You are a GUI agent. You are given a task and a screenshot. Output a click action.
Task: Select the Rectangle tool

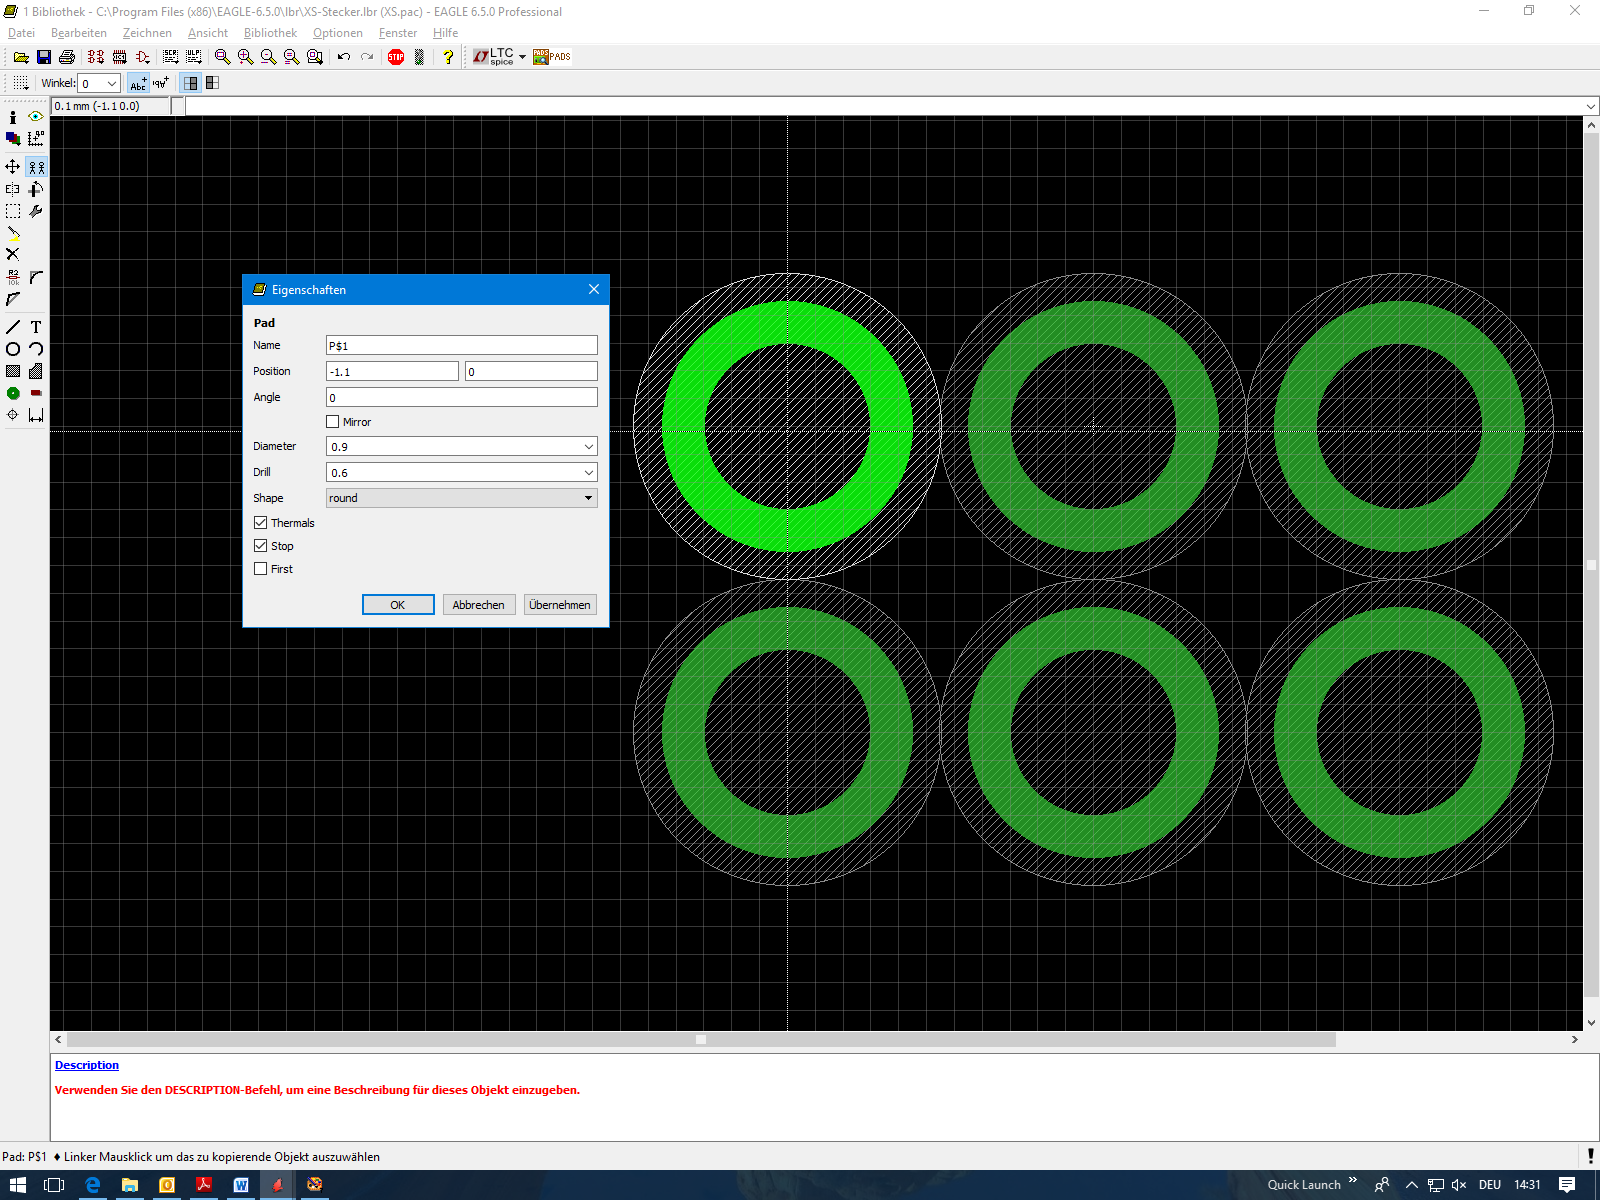(x=13, y=371)
